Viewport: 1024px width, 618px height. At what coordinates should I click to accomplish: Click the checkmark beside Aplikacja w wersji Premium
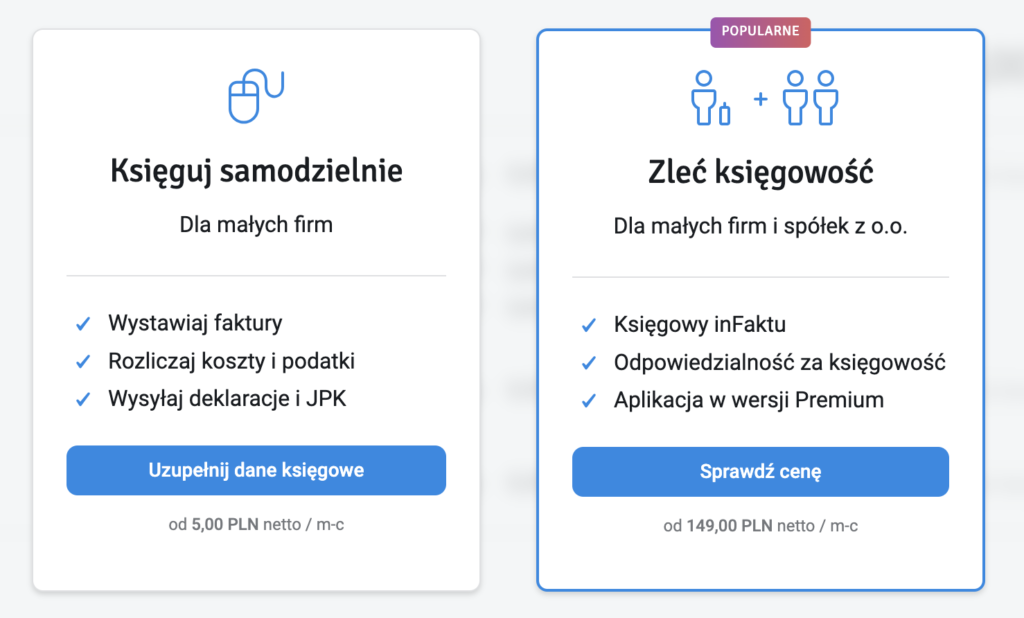click(589, 401)
